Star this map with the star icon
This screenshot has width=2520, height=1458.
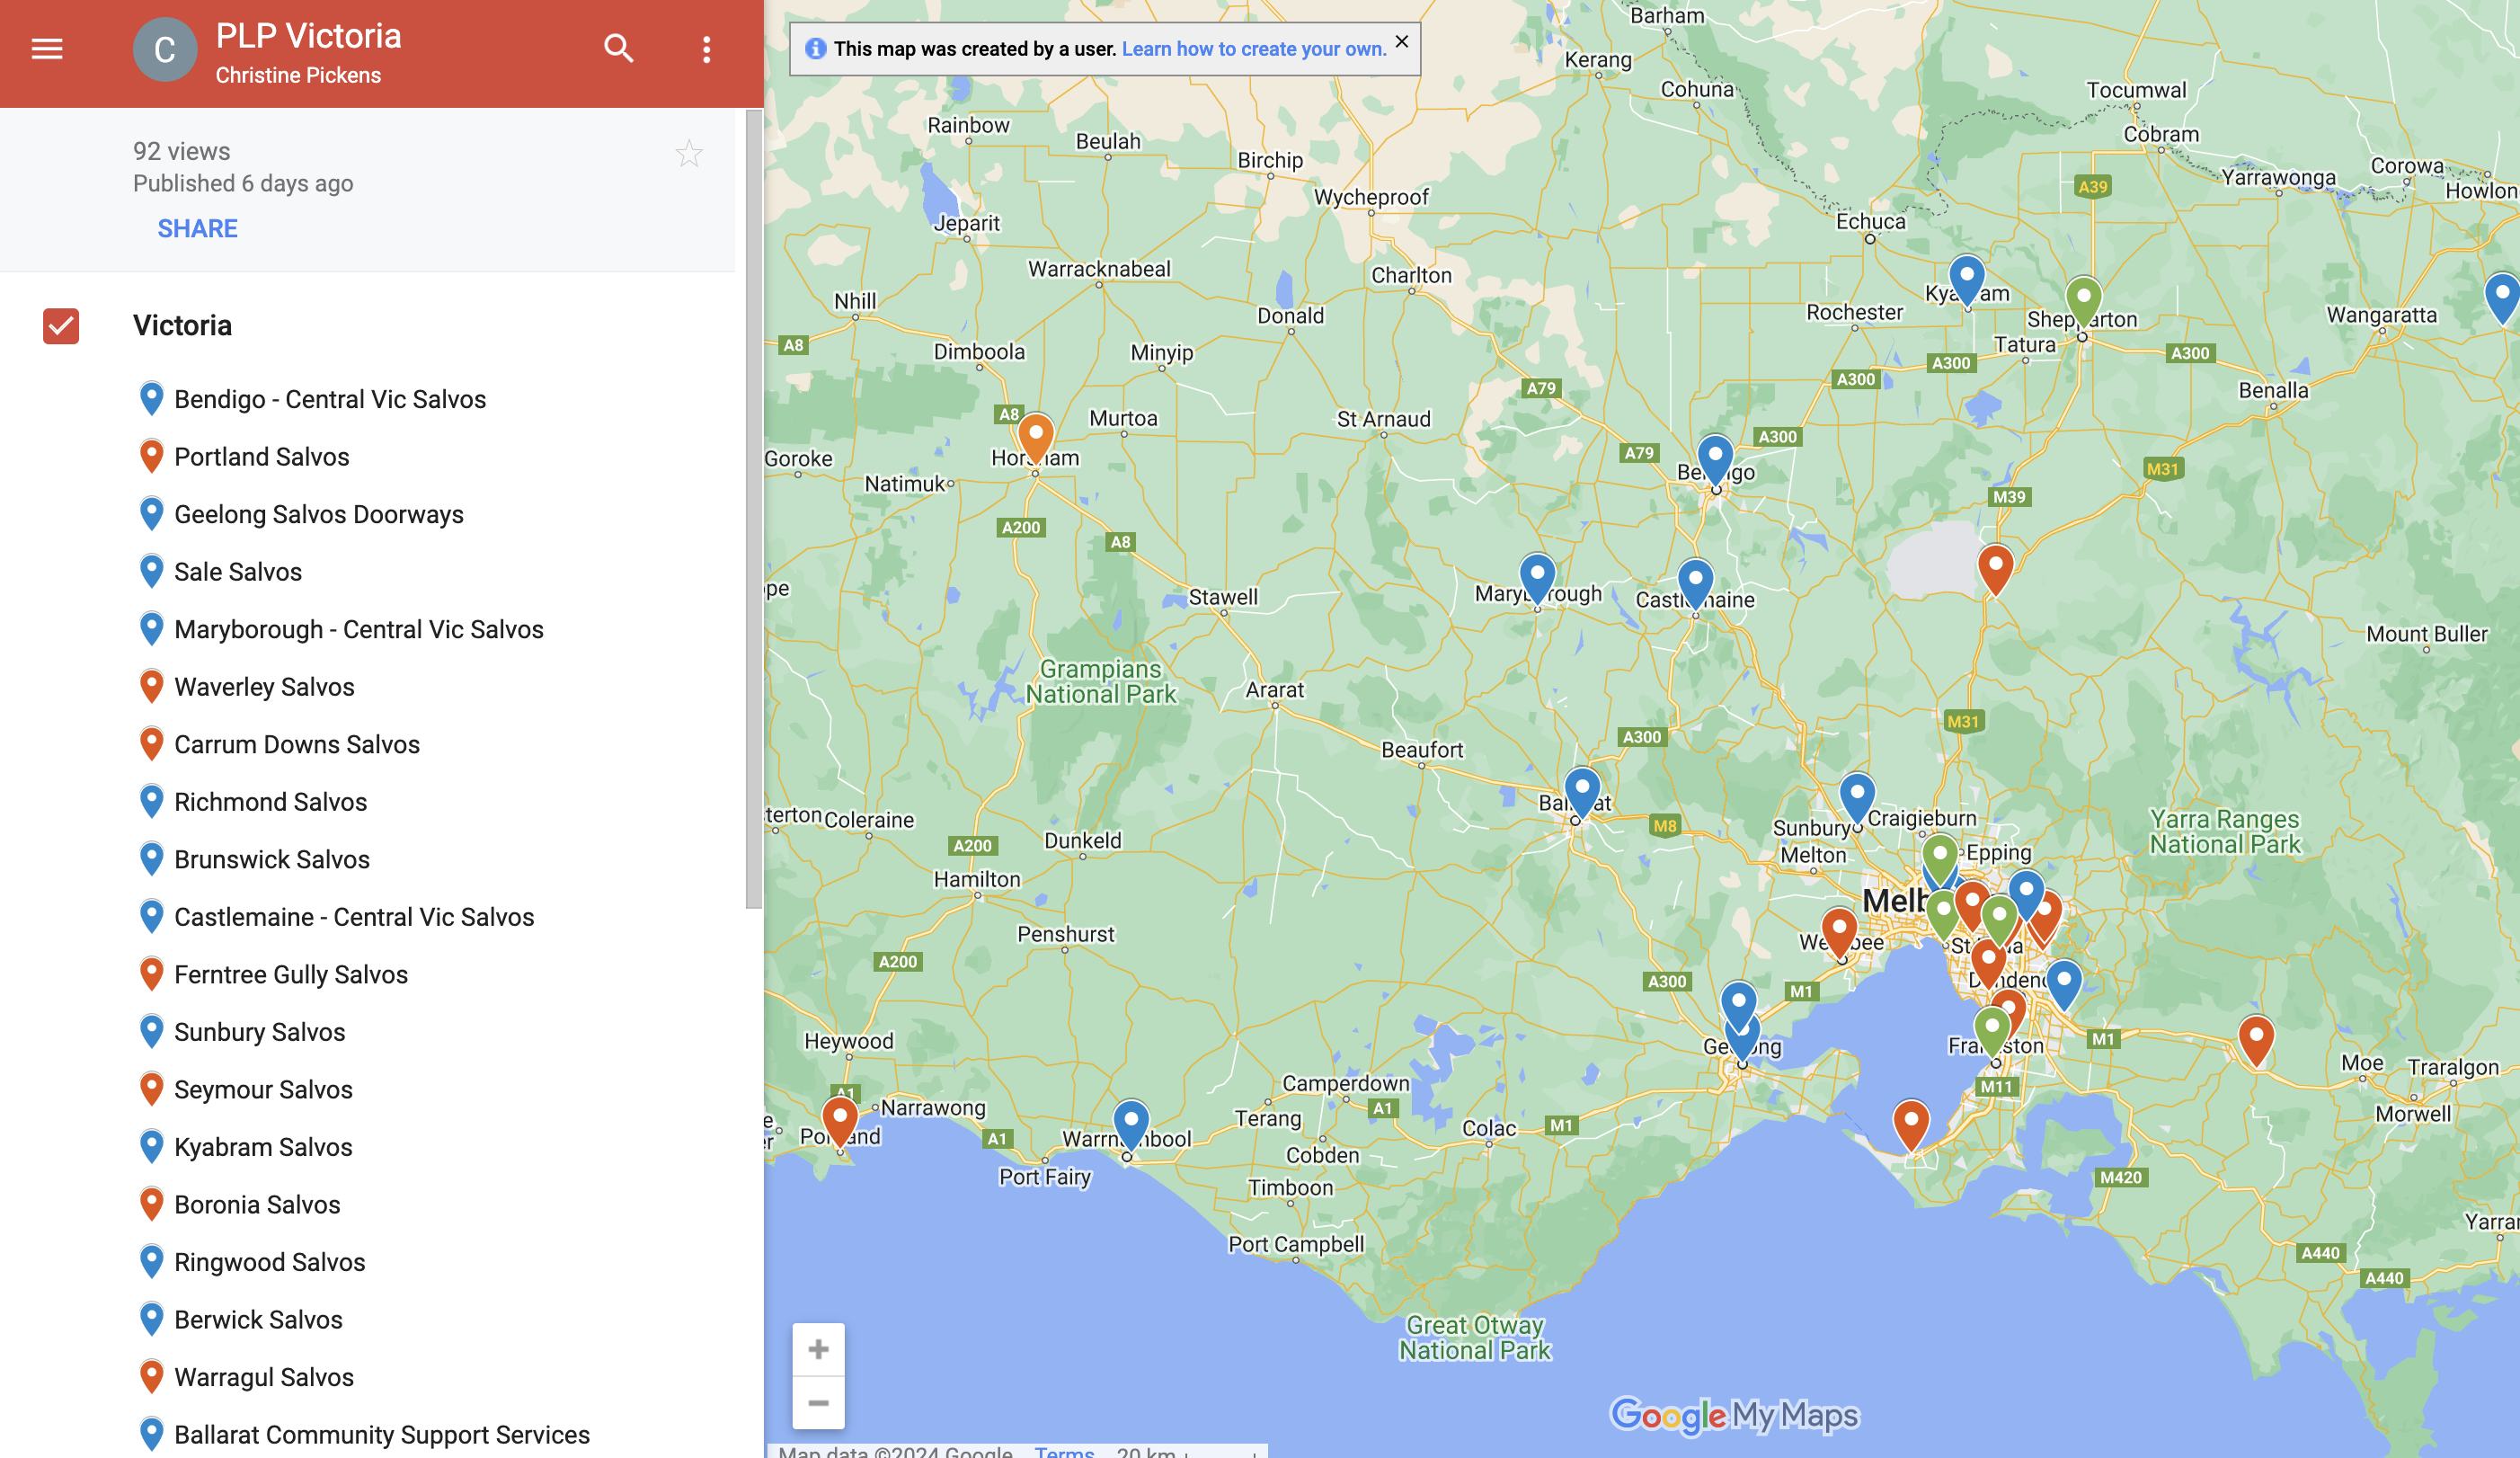pos(689,154)
